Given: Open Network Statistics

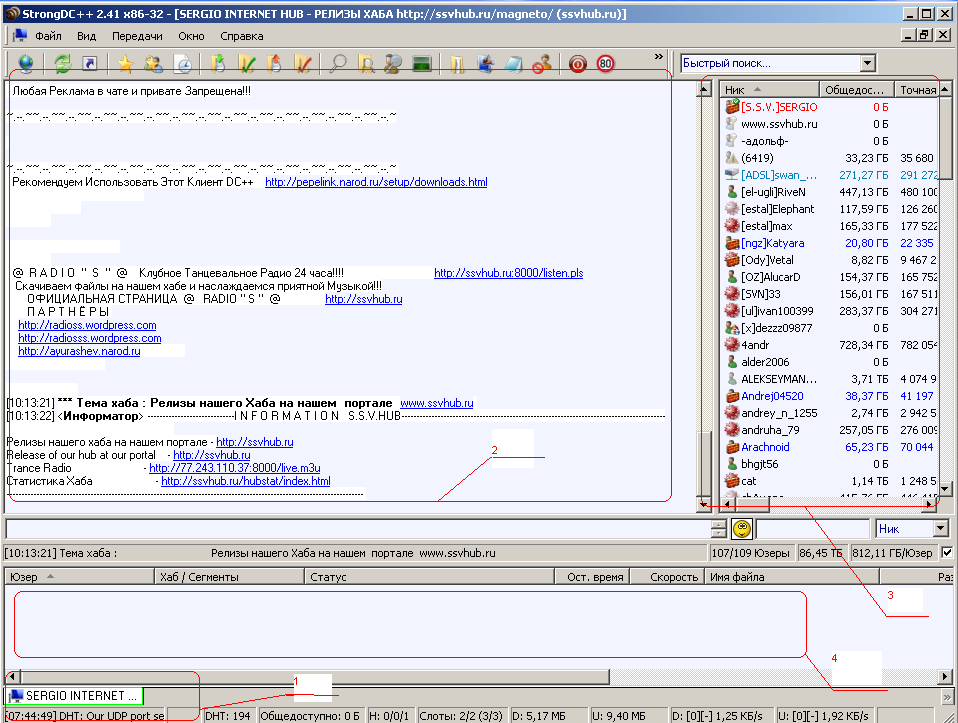Looking at the screenshot, I should [421, 62].
